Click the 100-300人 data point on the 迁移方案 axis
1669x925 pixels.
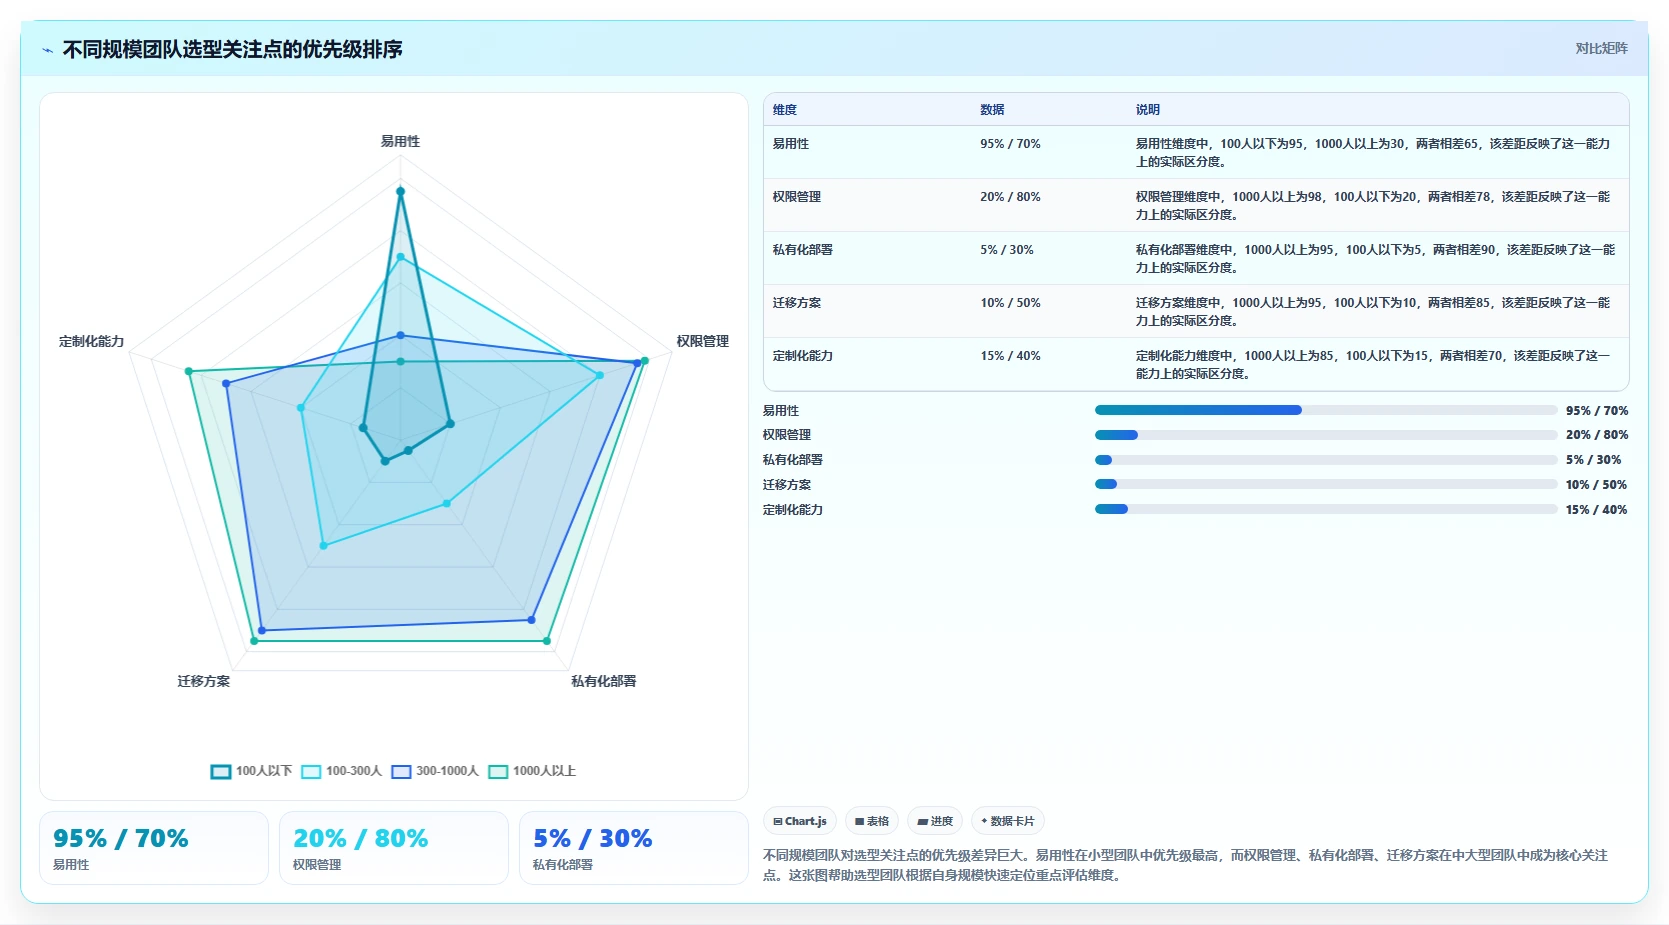point(323,546)
